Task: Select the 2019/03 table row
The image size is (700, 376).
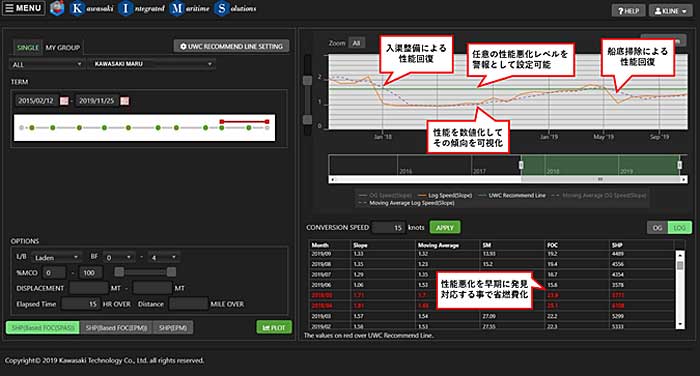Action: click(x=492, y=316)
